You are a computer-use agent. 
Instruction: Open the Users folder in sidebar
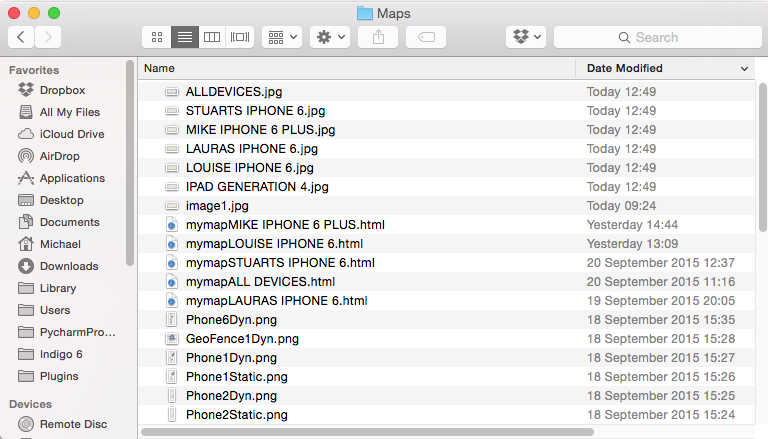(x=55, y=310)
